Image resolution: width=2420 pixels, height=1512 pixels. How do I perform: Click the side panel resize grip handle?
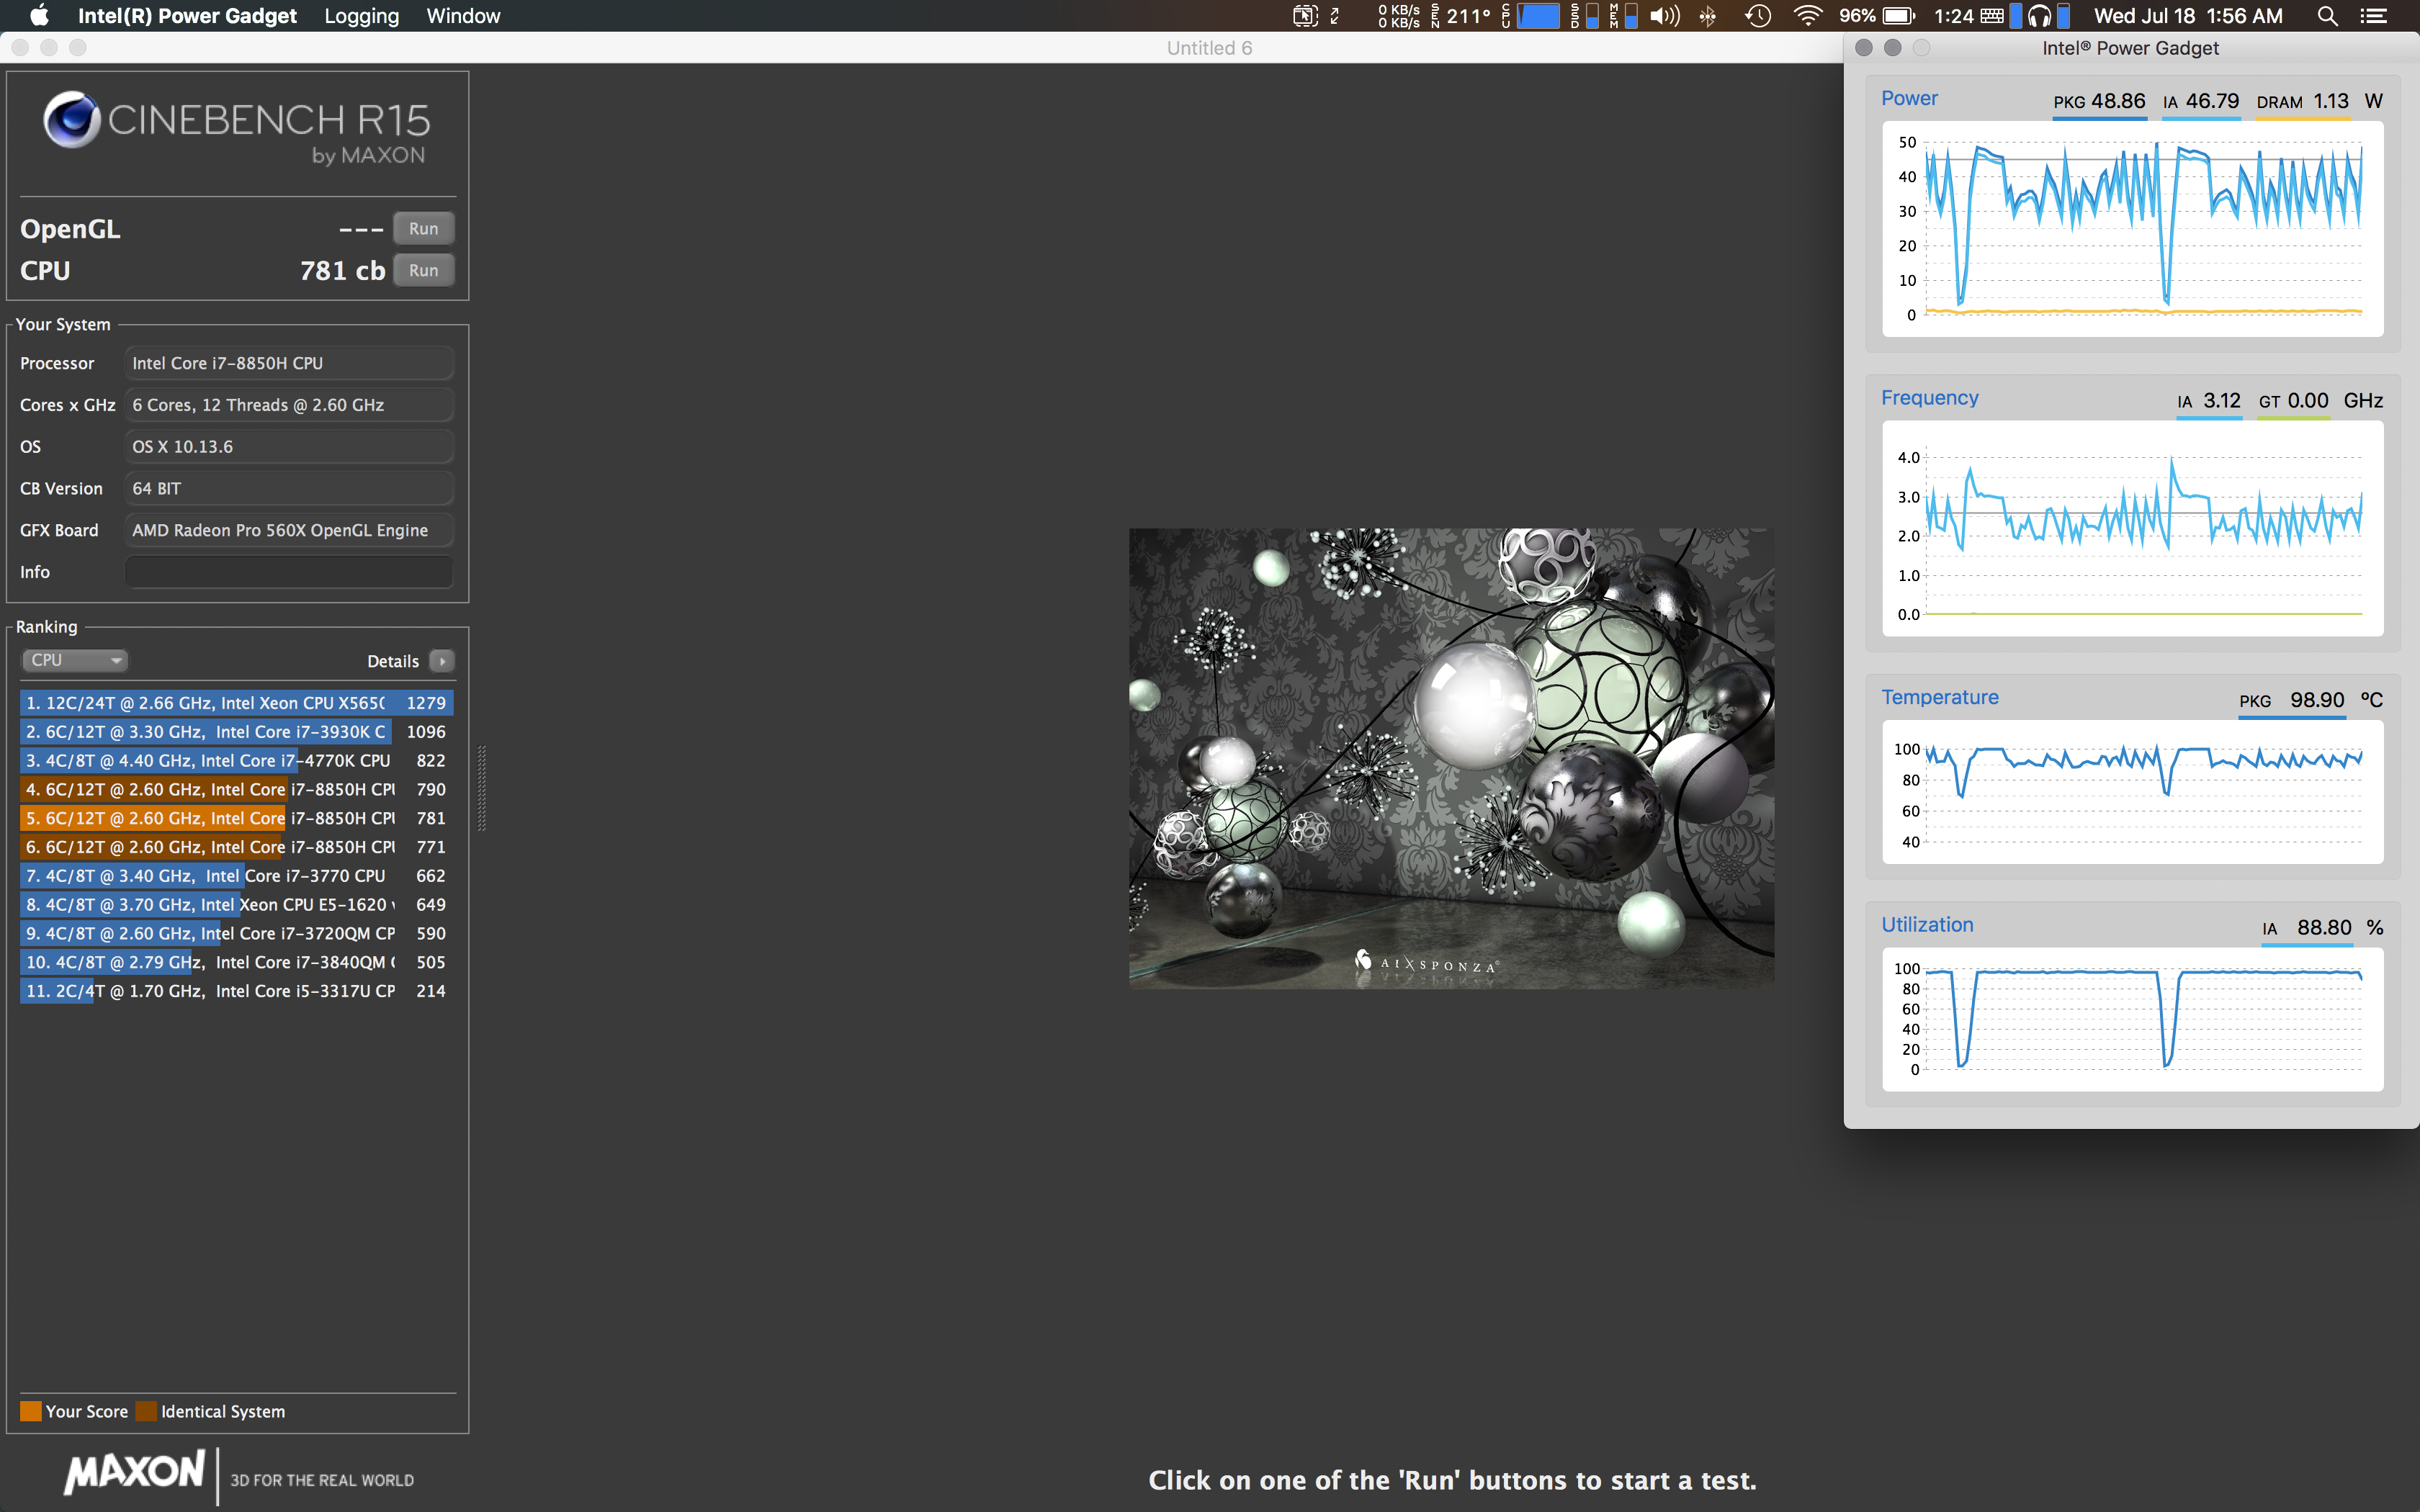coord(482,788)
